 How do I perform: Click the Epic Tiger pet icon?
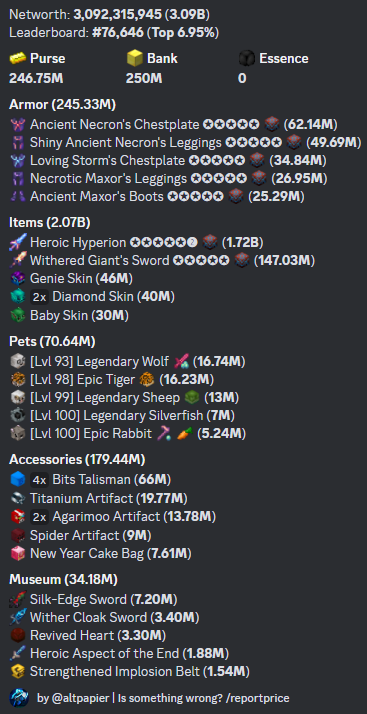coord(18,380)
